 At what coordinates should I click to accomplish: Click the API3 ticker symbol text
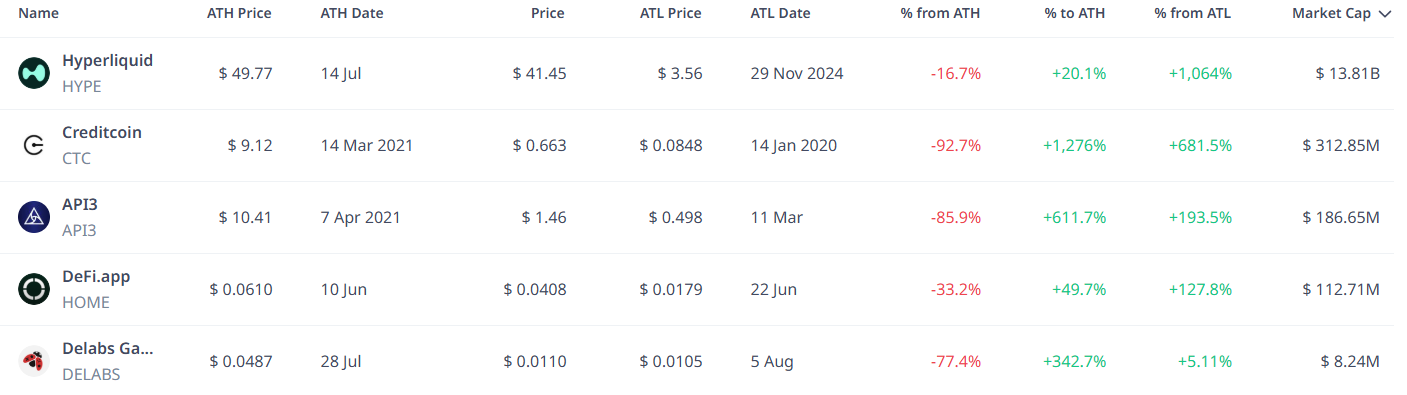pos(79,230)
